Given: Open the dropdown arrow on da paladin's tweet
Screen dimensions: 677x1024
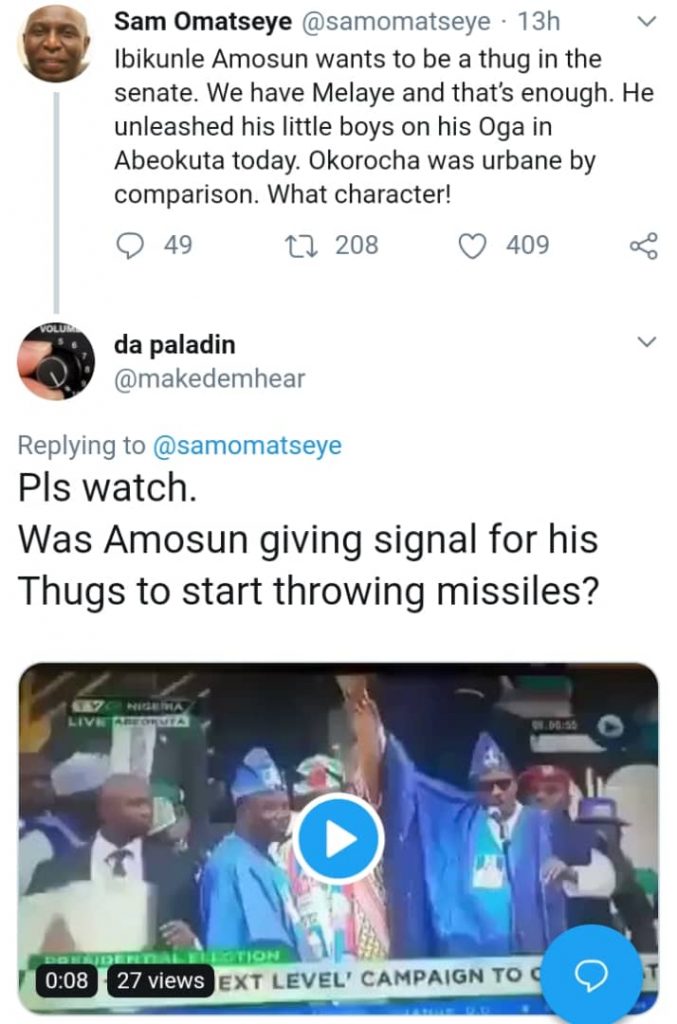Looking at the screenshot, I should (x=646, y=343).
